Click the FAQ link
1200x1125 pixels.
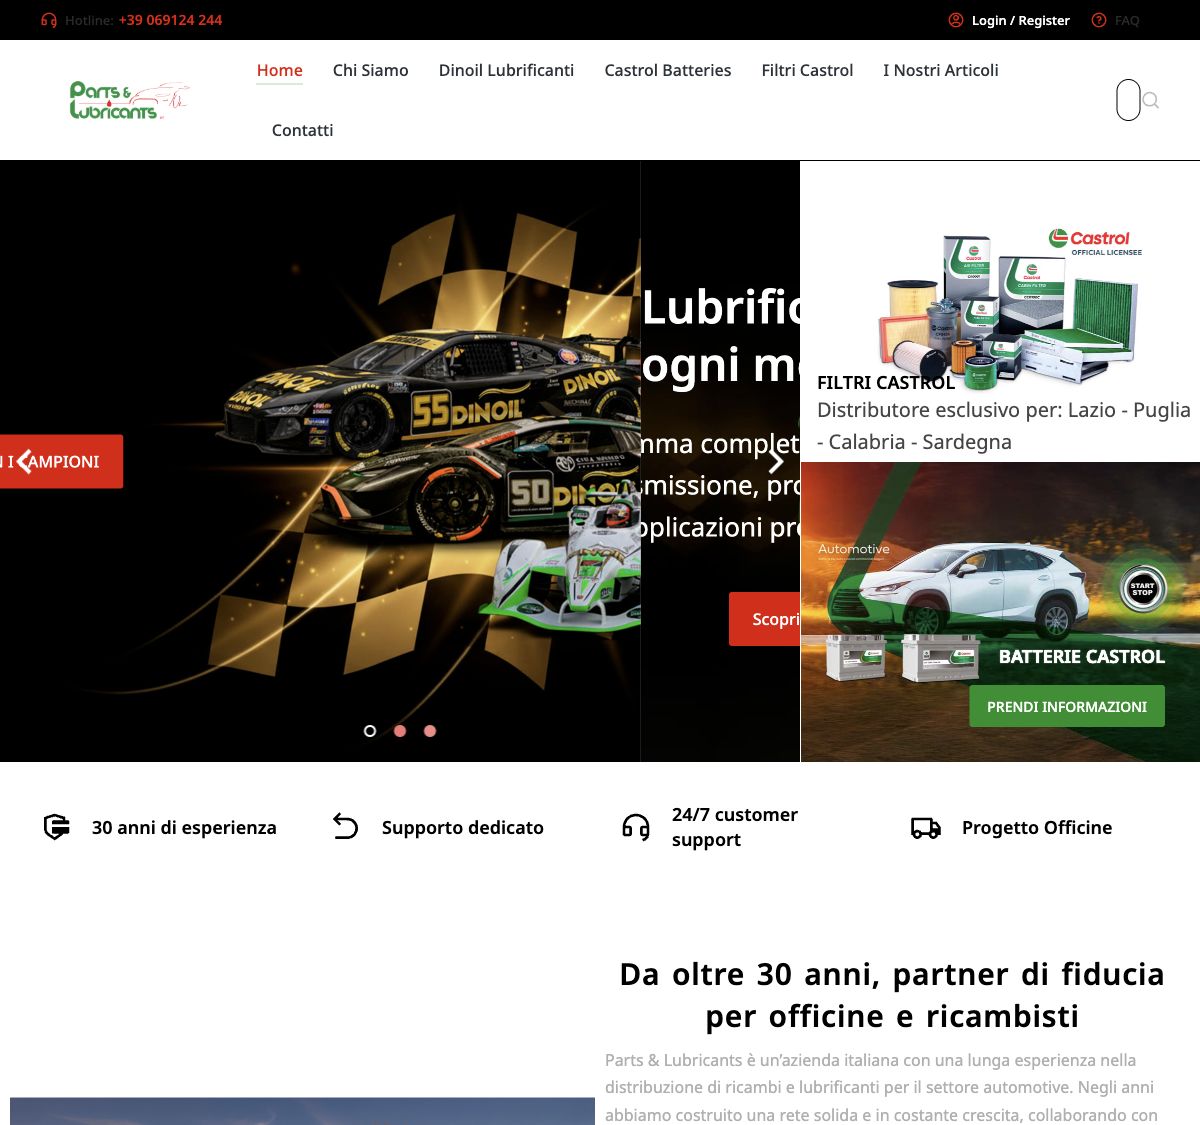coord(1127,20)
